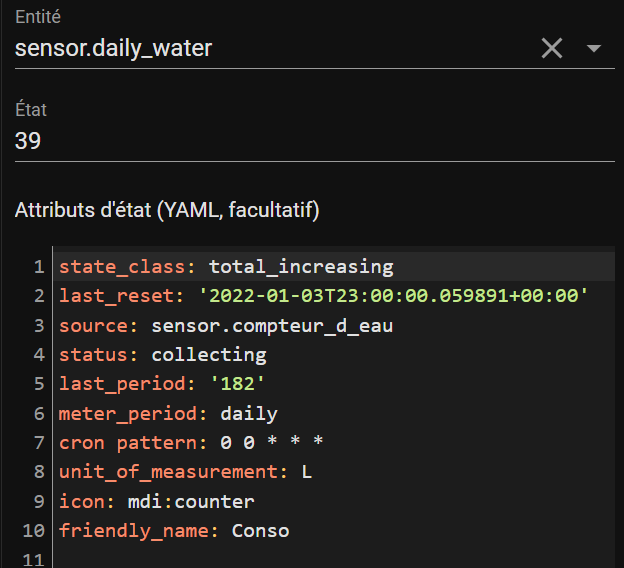Click the last_period '182' value

point(237,384)
